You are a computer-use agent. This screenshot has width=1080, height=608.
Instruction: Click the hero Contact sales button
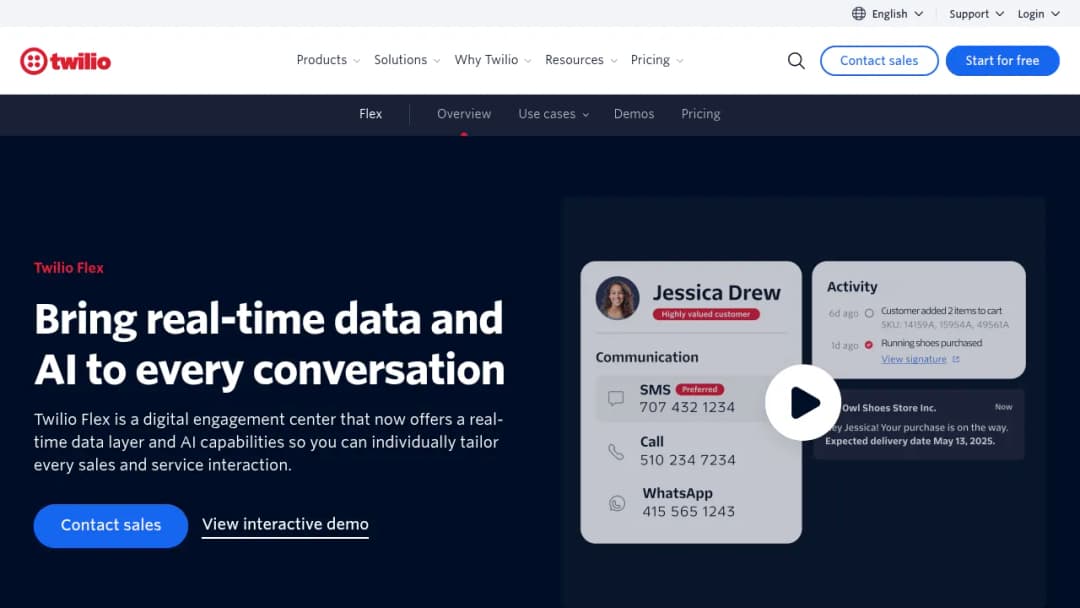coord(110,525)
